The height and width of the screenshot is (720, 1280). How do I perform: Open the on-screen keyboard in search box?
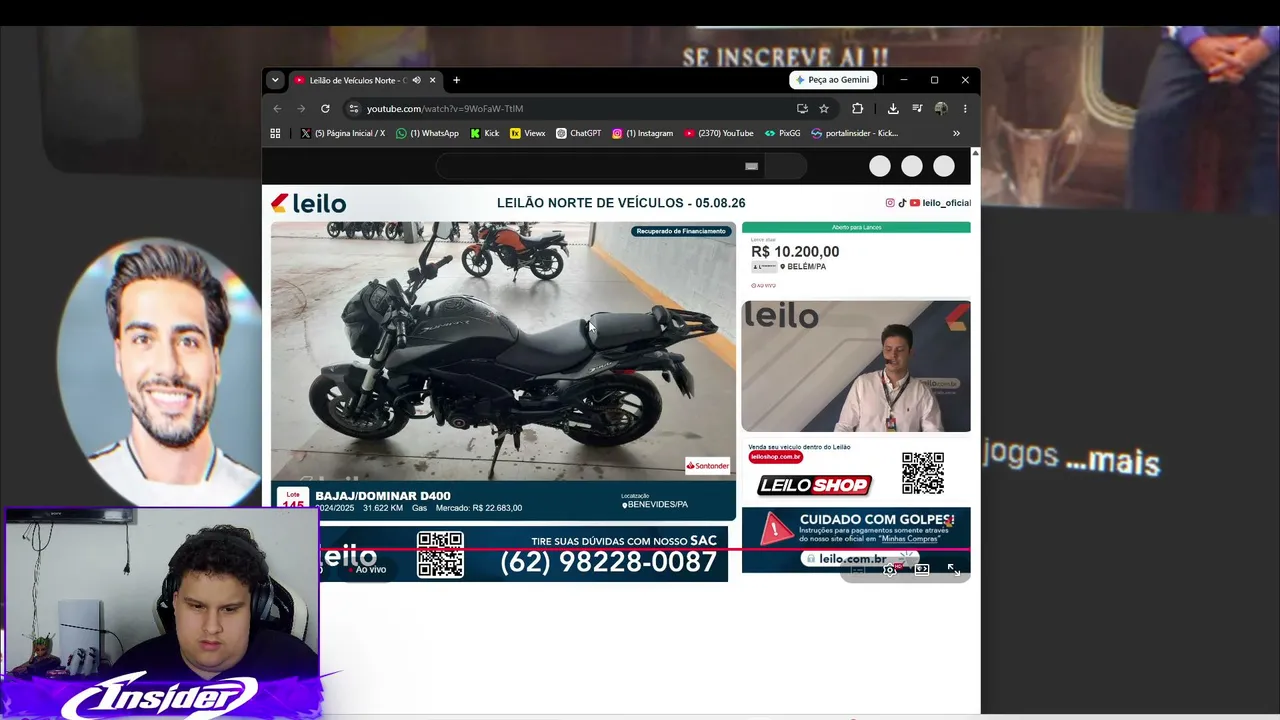tap(752, 166)
